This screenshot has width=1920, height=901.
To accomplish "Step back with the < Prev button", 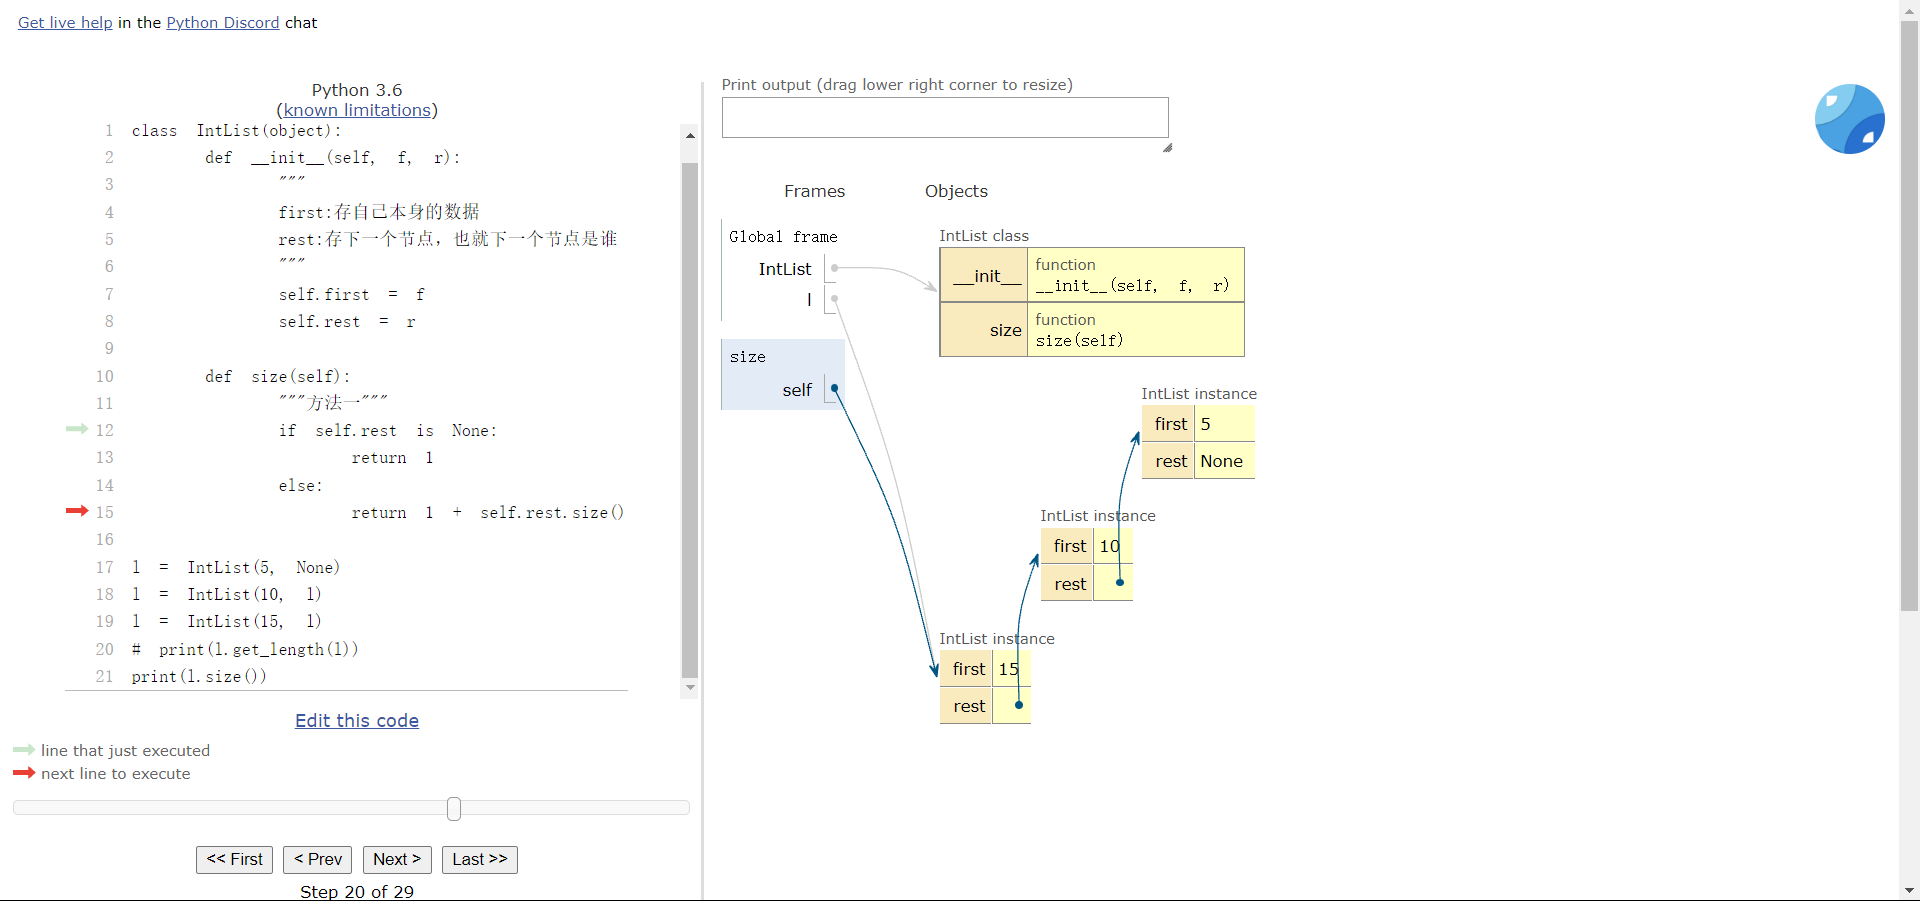I will coord(317,859).
